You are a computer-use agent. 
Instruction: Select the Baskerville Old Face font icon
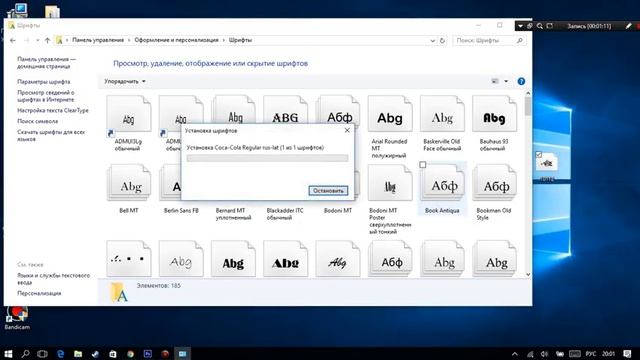pyautogui.click(x=442, y=114)
